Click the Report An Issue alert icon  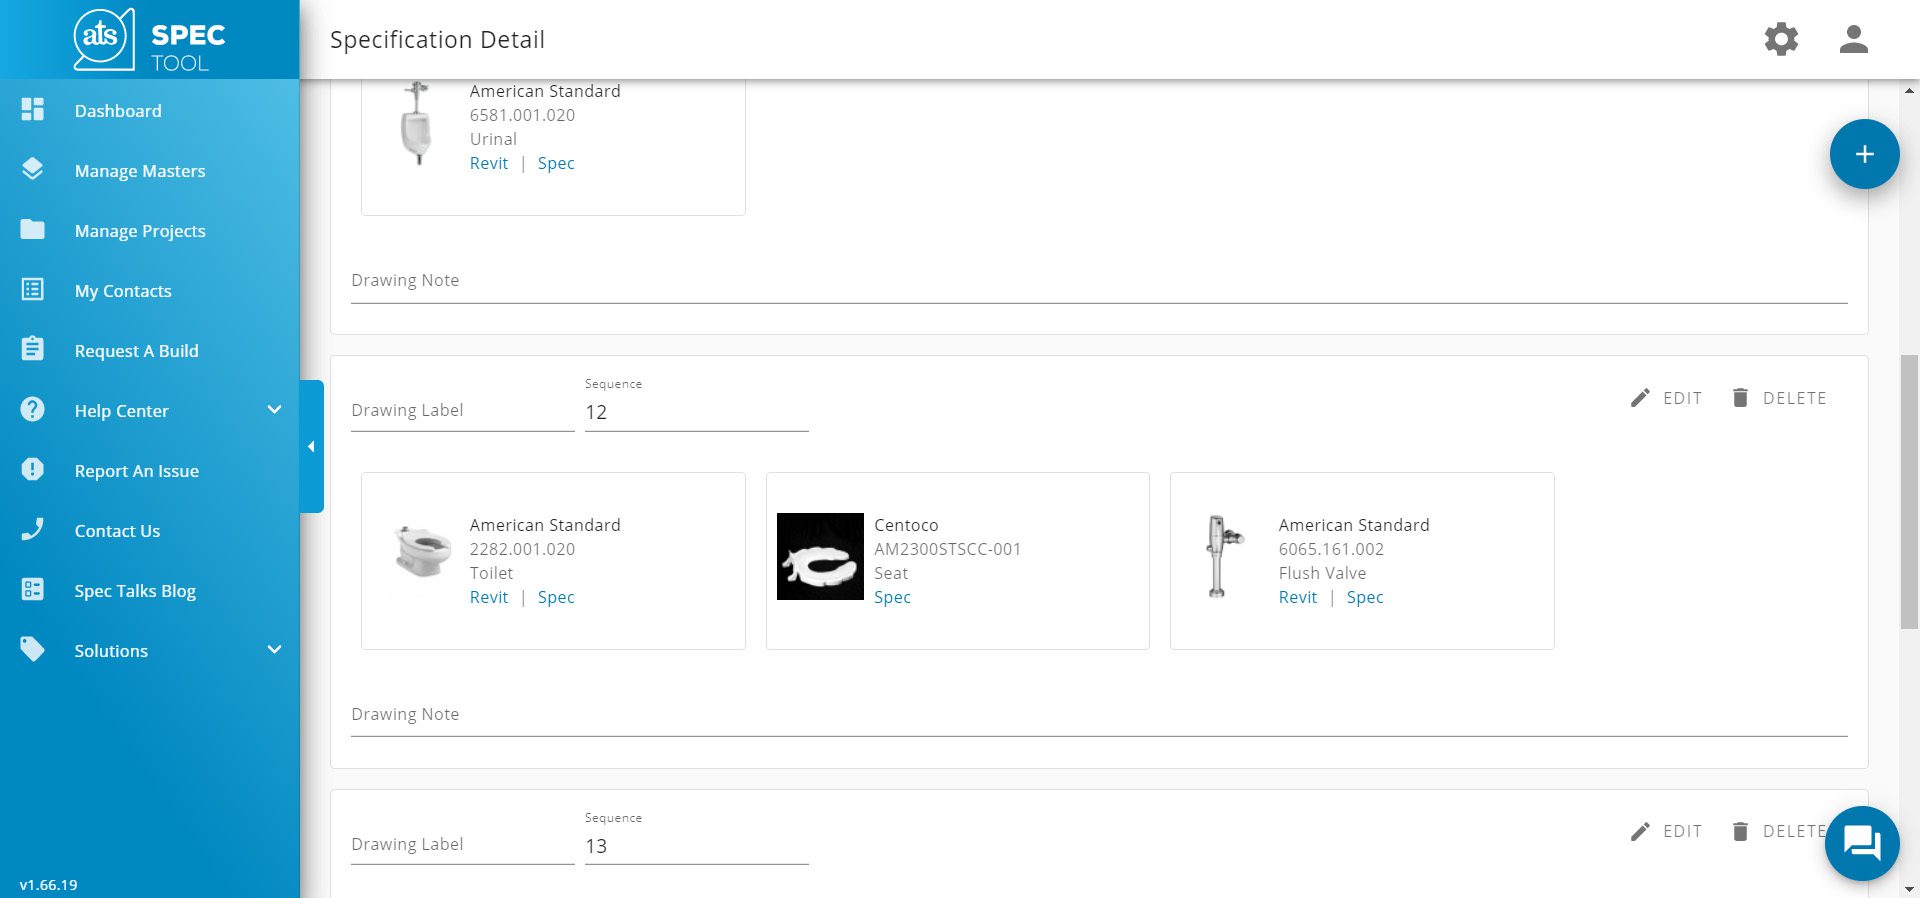pyautogui.click(x=33, y=470)
